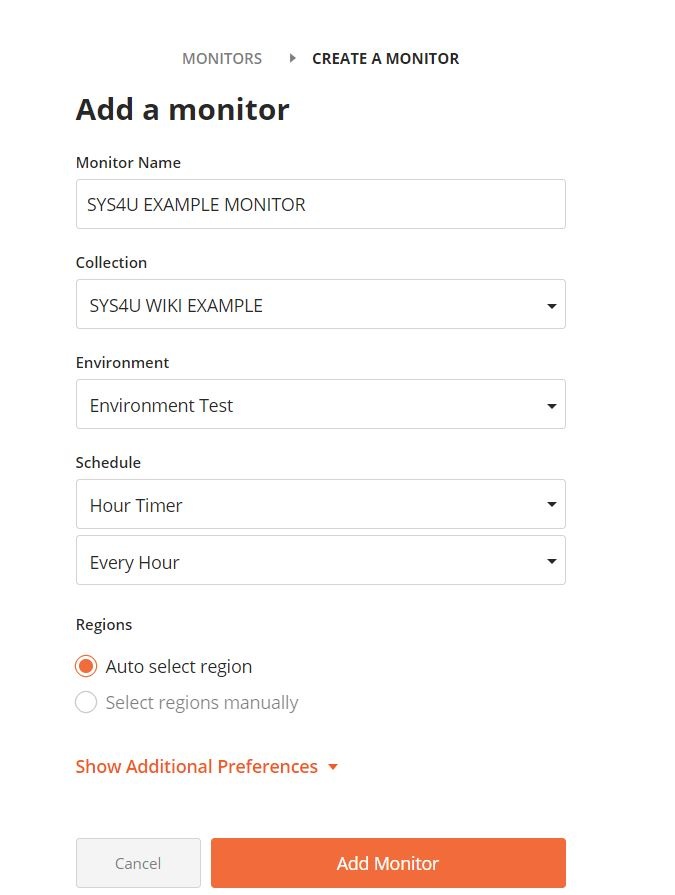Click the breadcrumb separator arrow icon
Viewport: 675px width, 895px height.
[292, 58]
